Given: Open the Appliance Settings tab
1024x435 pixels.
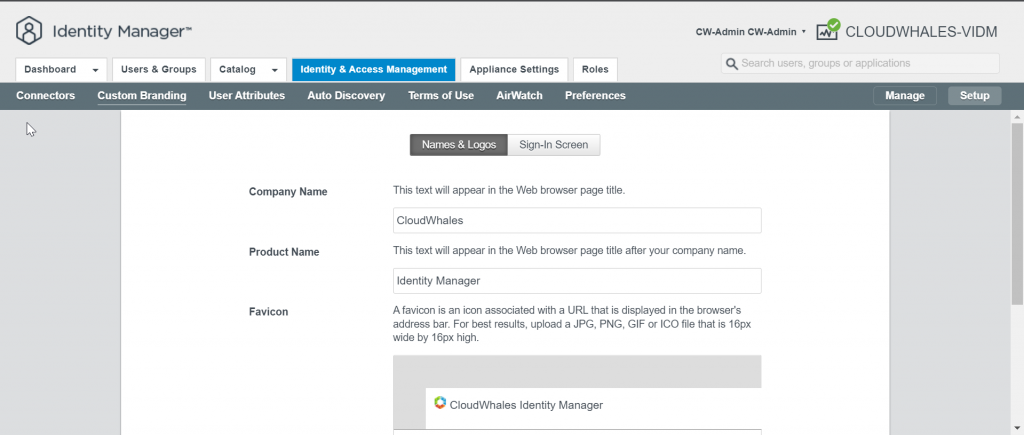Looking at the screenshot, I should 514,69.
